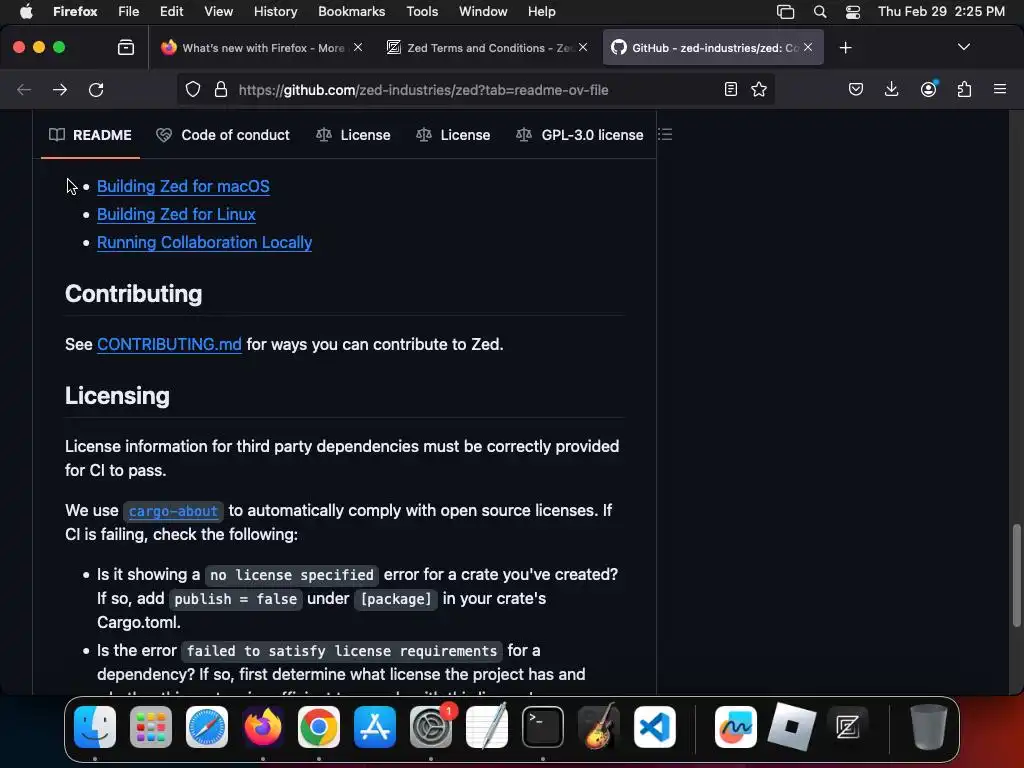Select the README tab

point(90,135)
